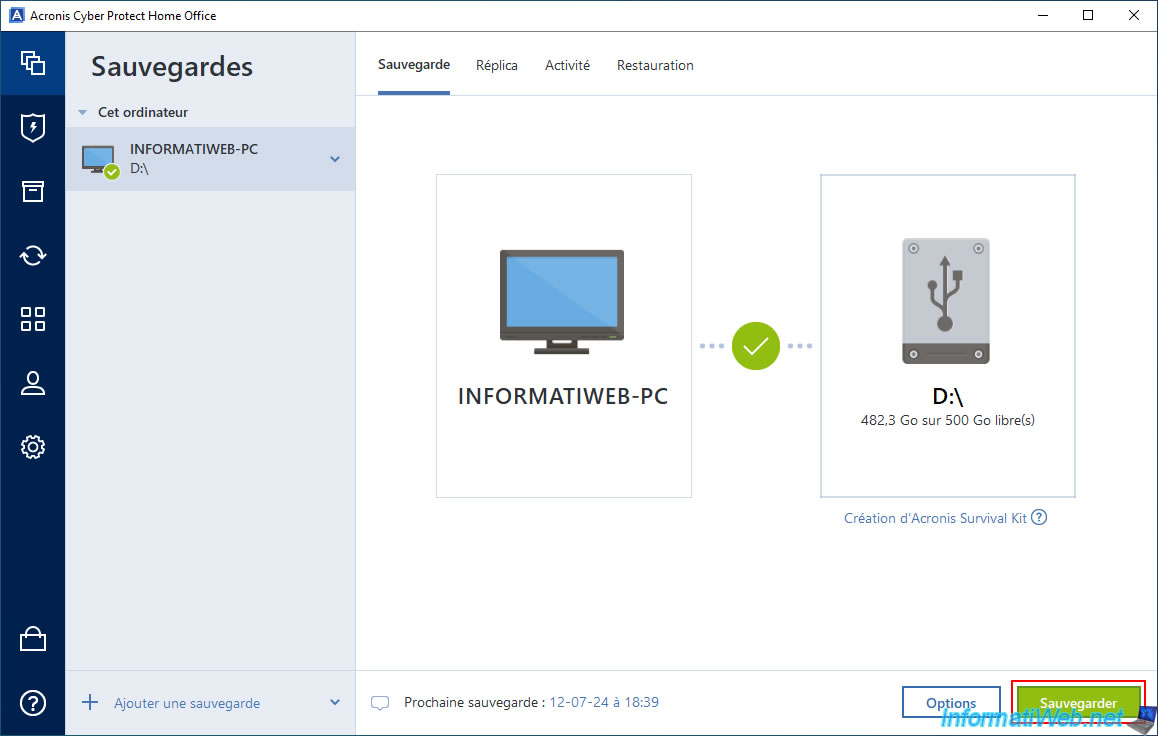Click the green checkmark status circle
Screen dimensions: 1158x736
pyautogui.click(x=756, y=345)
